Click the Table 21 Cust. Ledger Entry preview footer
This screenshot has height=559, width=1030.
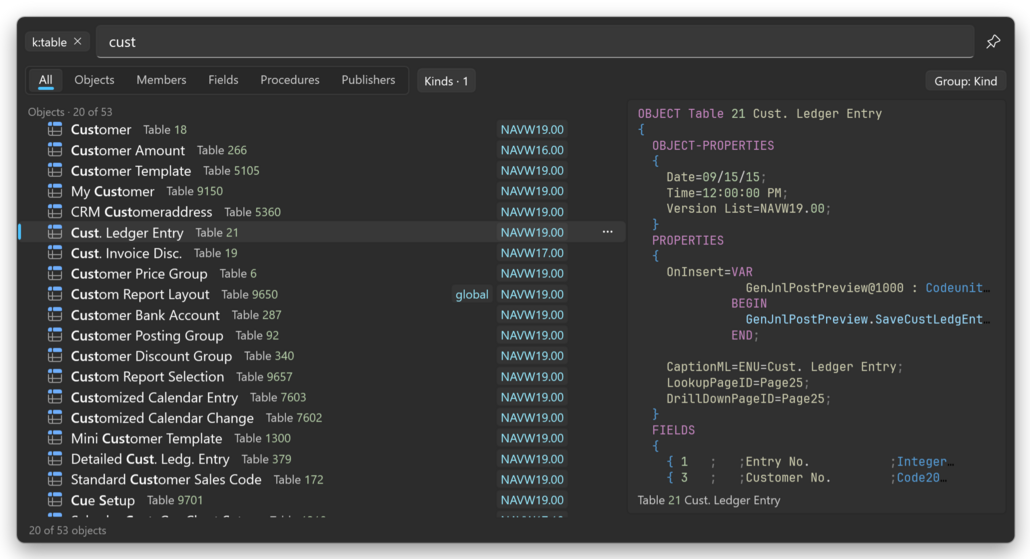[709, 501]
